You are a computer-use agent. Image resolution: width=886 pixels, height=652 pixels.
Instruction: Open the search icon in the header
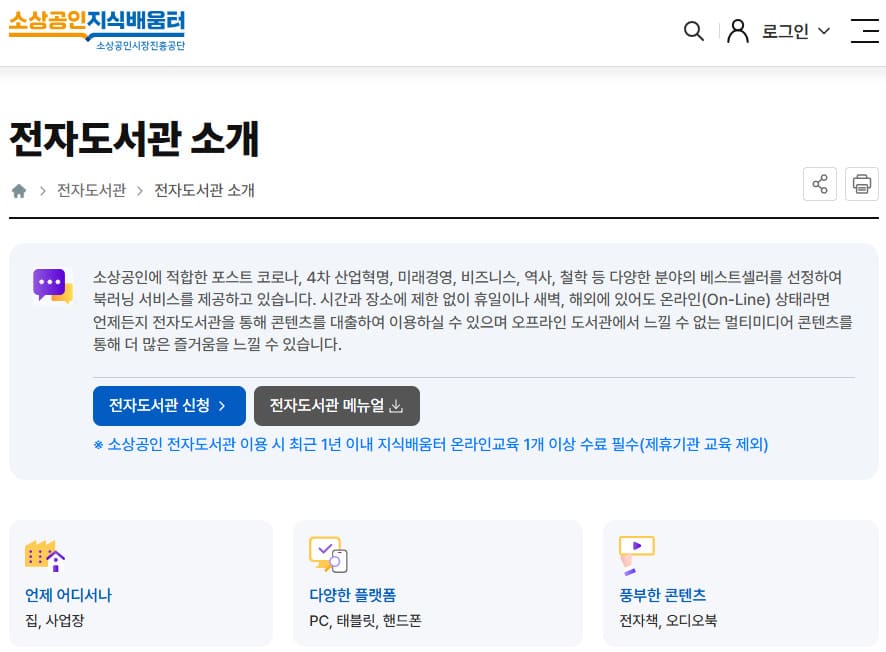click(x=694, y=31)
